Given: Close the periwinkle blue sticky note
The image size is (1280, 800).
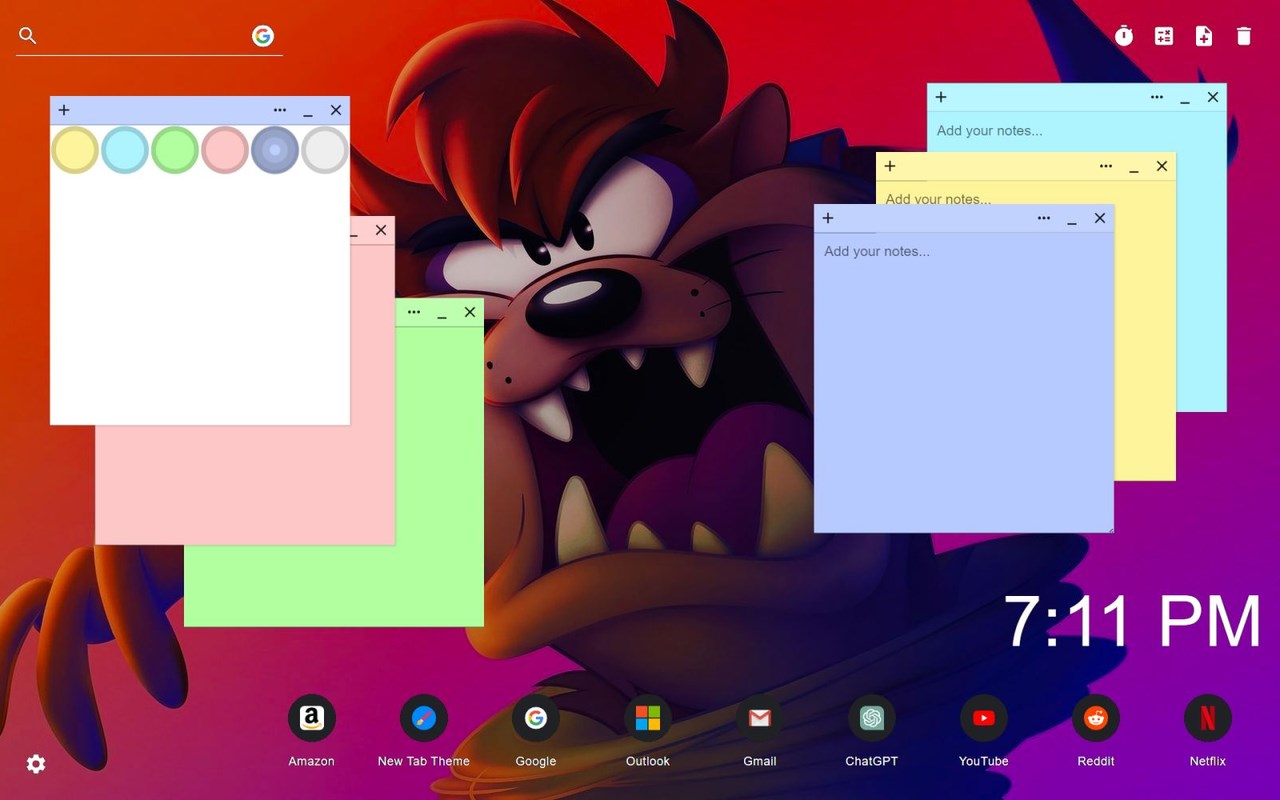Looking at the screenshot, I should pyautogui.click(x=1100, y=218).
